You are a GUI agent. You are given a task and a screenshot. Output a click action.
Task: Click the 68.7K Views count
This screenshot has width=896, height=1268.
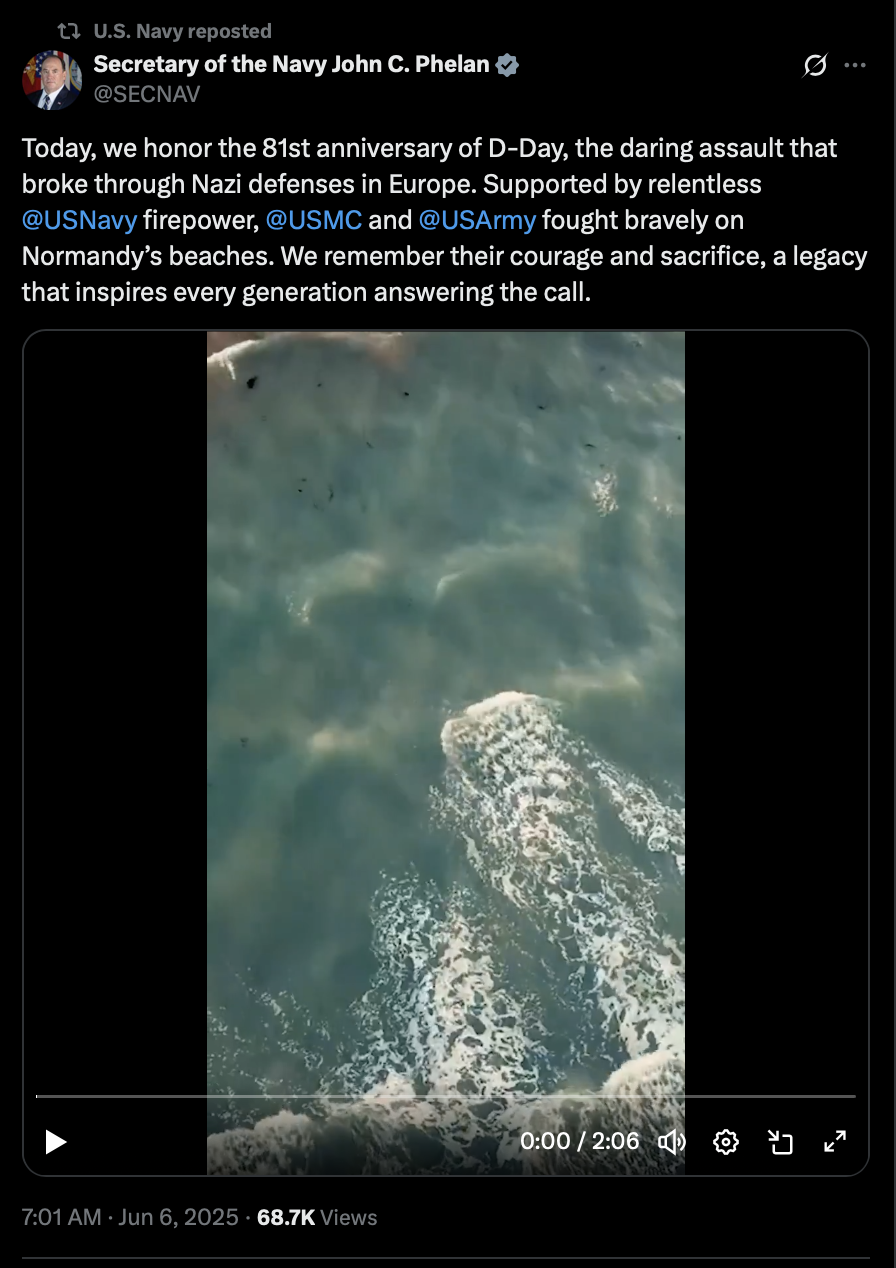[317, 1217]
